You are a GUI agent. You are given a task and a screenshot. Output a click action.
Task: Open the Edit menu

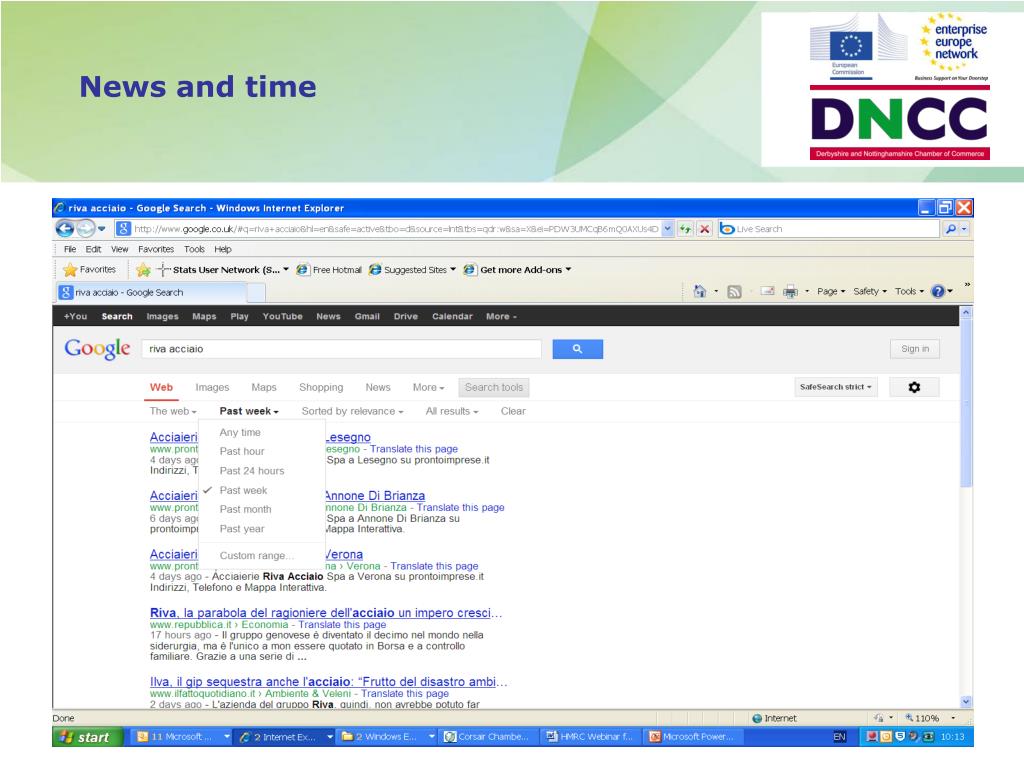point(93,249)
